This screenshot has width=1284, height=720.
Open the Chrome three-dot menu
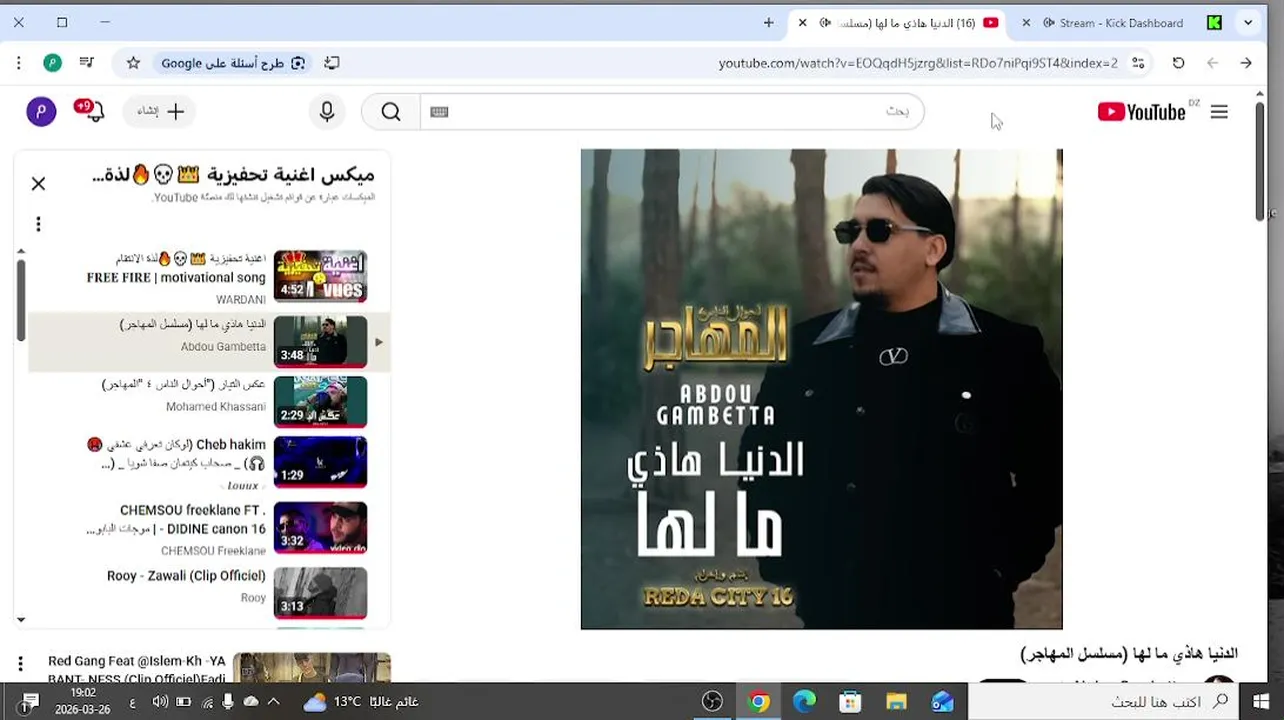coord(19,63)
